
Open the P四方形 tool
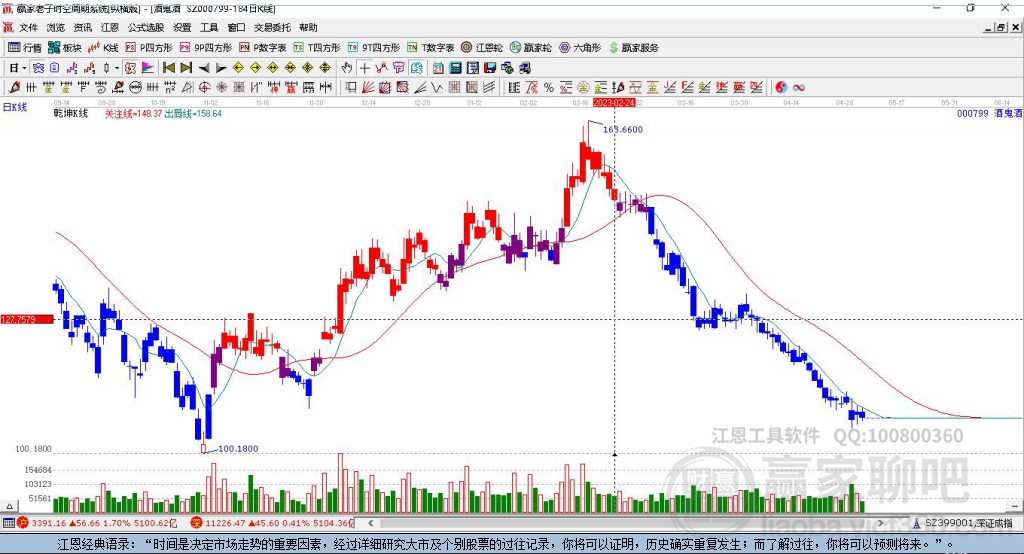pos(149,48)
